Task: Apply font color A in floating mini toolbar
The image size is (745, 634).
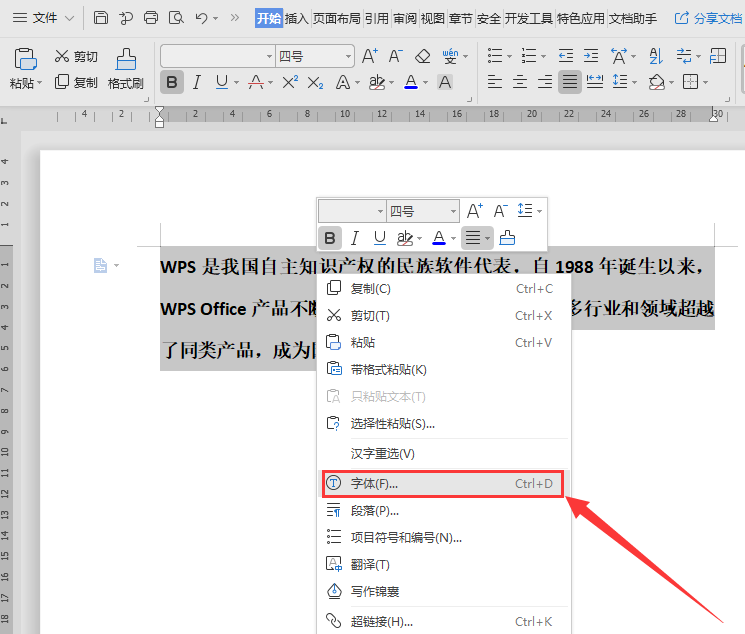Action: [x=439, y=237]
